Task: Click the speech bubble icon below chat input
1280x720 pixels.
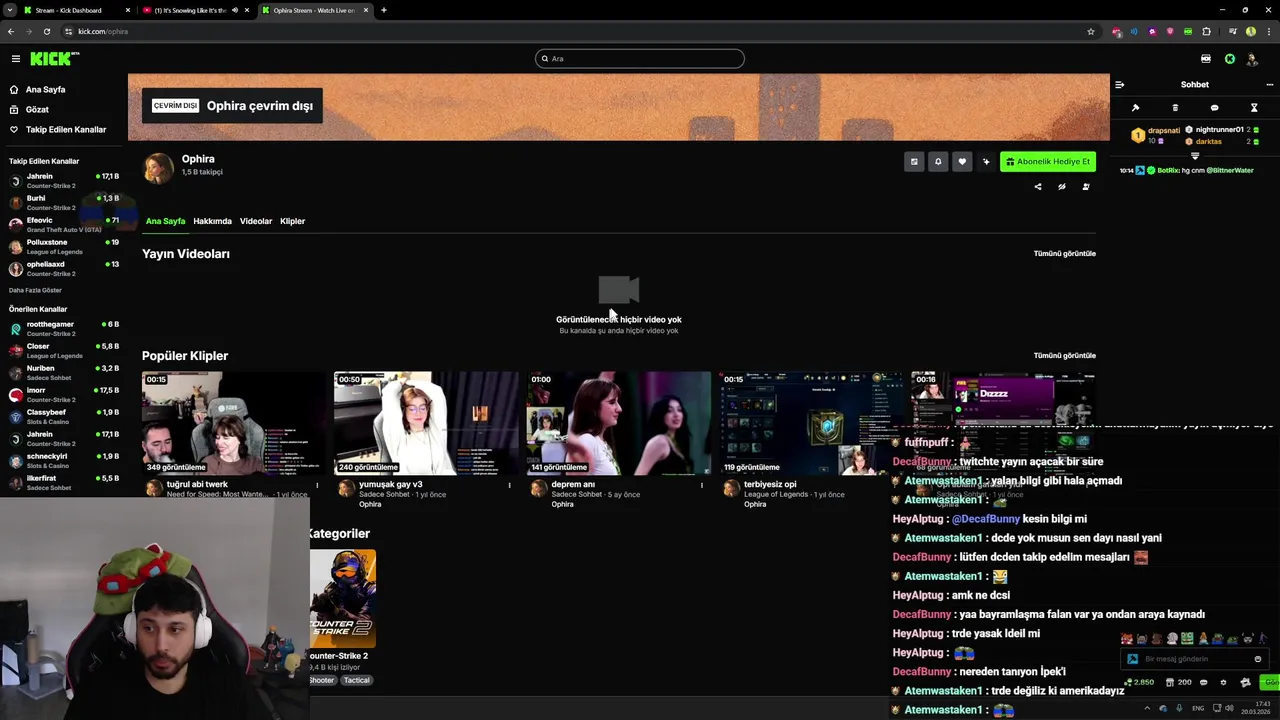Action: click(x=1203, y=683)
